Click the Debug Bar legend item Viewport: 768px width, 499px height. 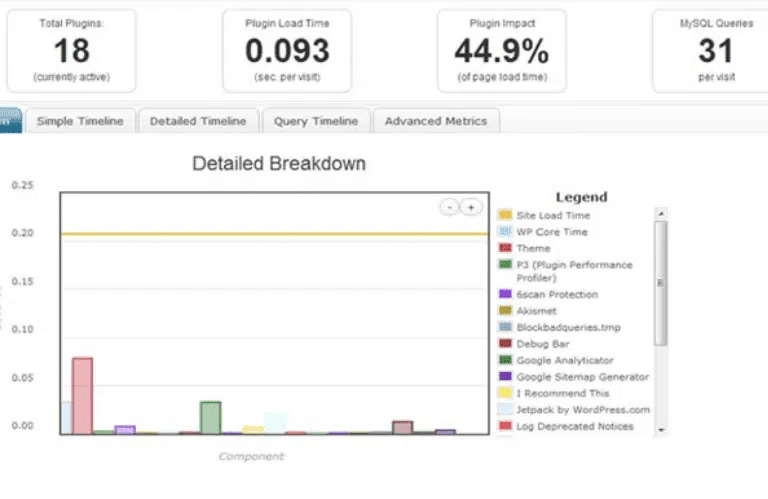click(x=505, y=344)
